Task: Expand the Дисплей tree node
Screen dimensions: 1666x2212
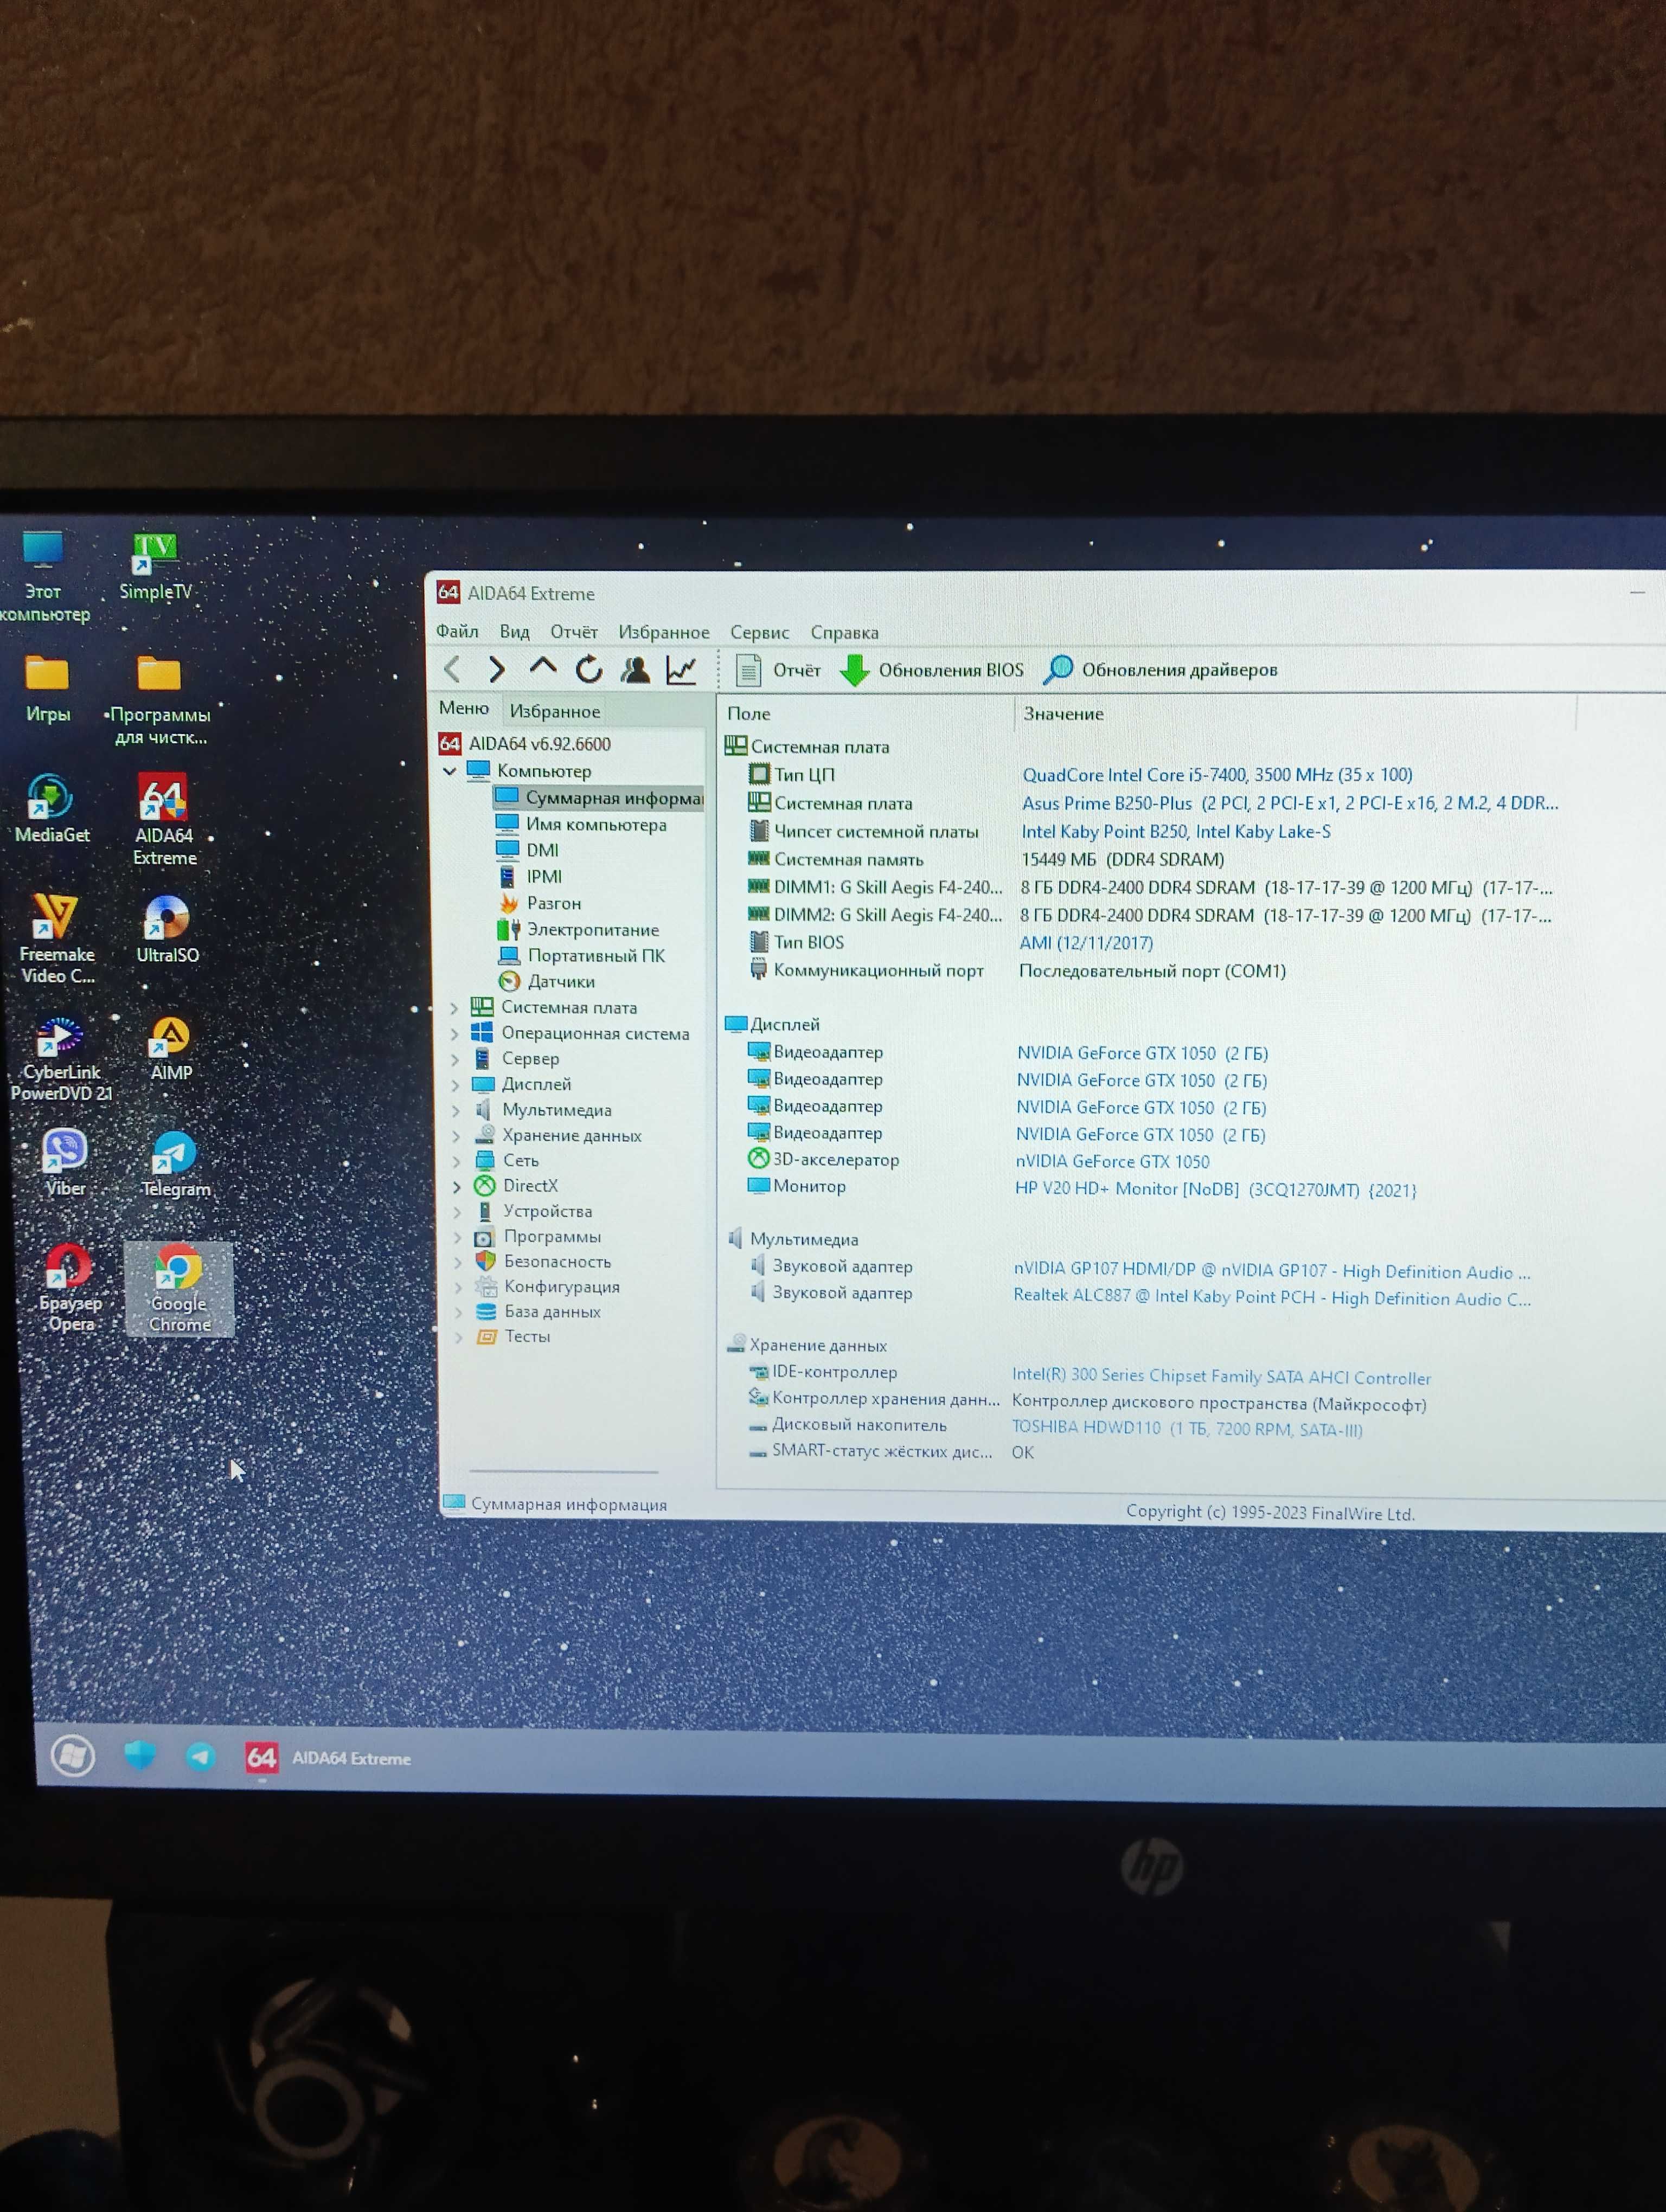Action: (x=456, y=1084)
